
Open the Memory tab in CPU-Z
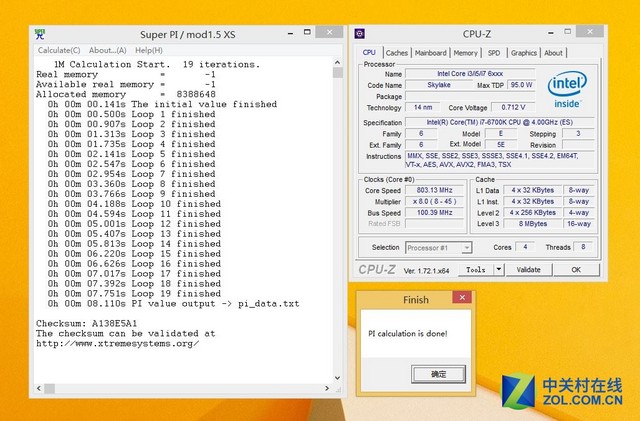coord(465,53)
